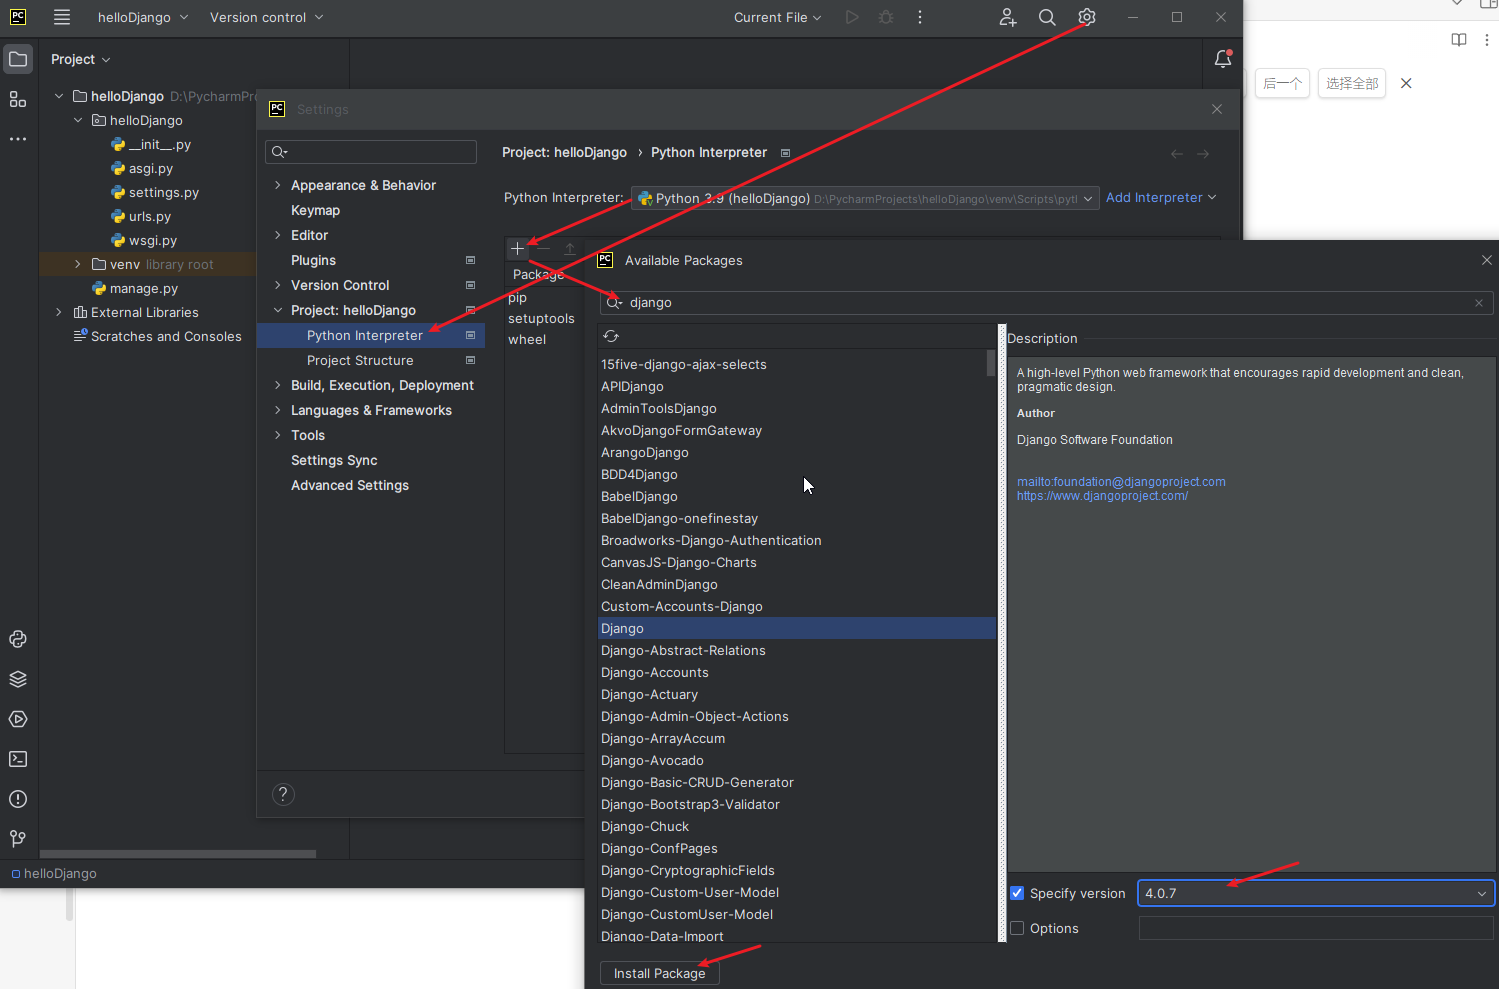Open Code With Me user icon
The width and height of the screenshot is (1499, 989).
1008,17
